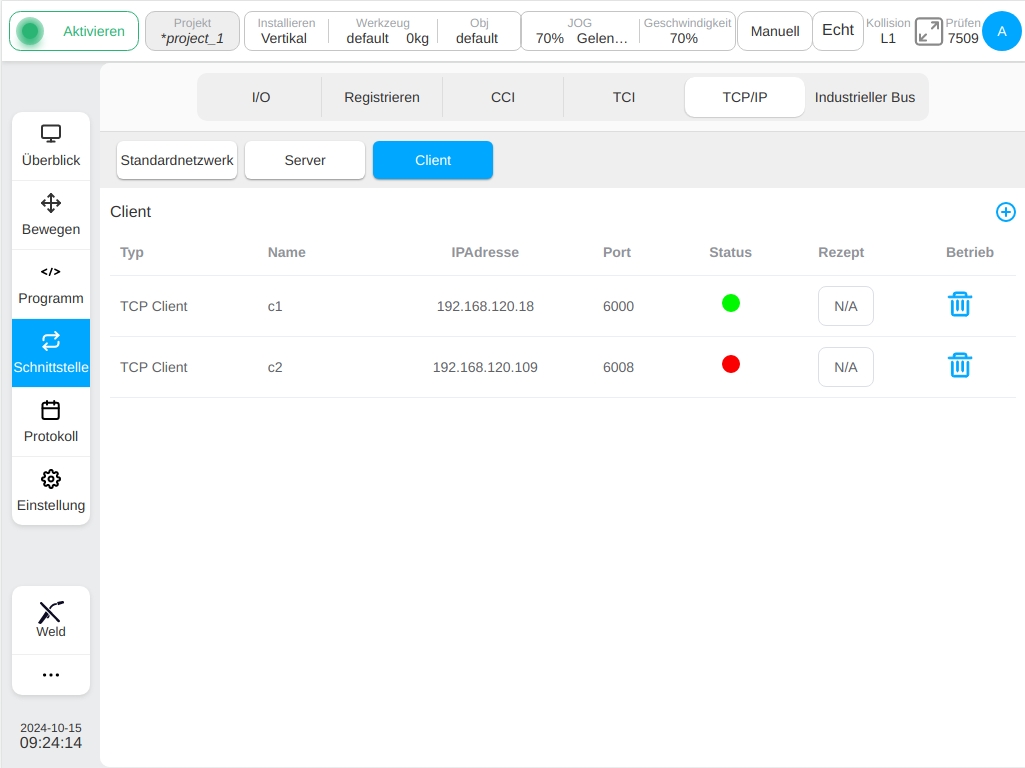Viewport: 1025px width, 768px height.
Task: Open JOG 70% settings
Action: [580, 31]
